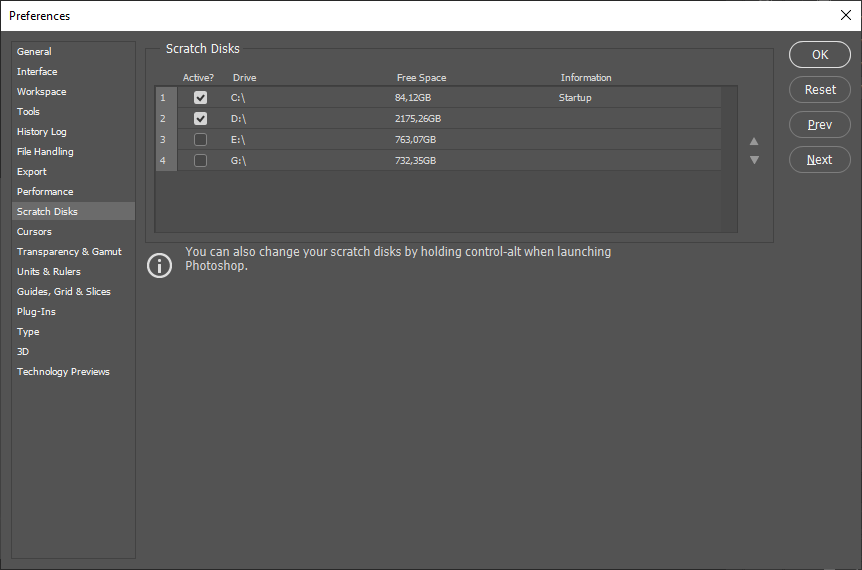Select Tools in the preferences sidebar
The image size is (862, 570).
[73, 112]
